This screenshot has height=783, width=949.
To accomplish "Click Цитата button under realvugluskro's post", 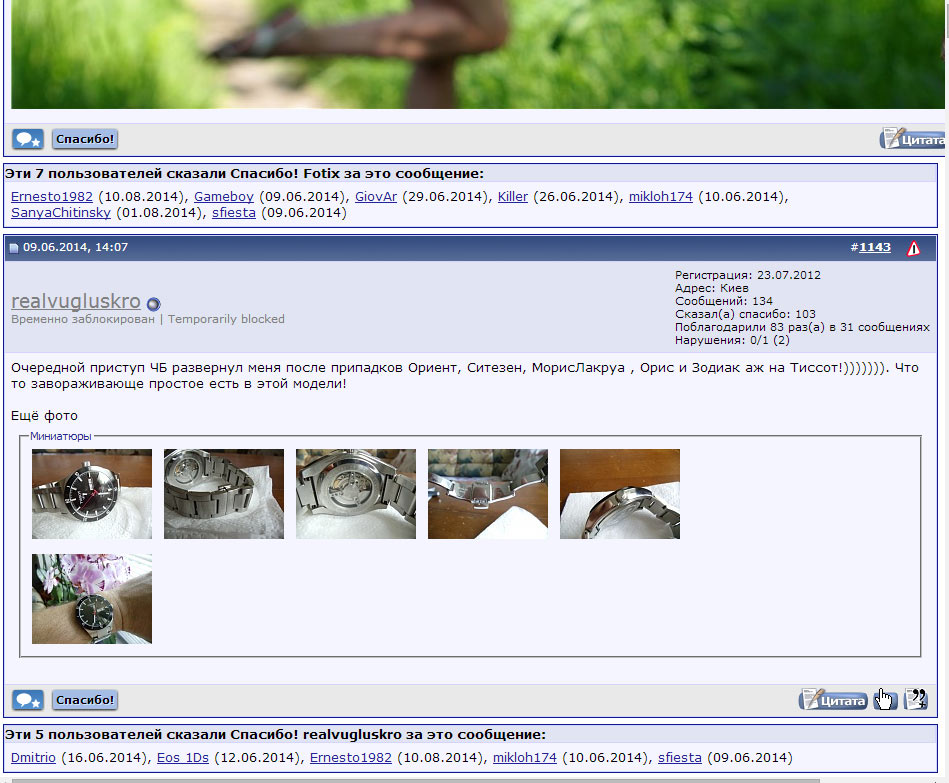I will (833, 699).
